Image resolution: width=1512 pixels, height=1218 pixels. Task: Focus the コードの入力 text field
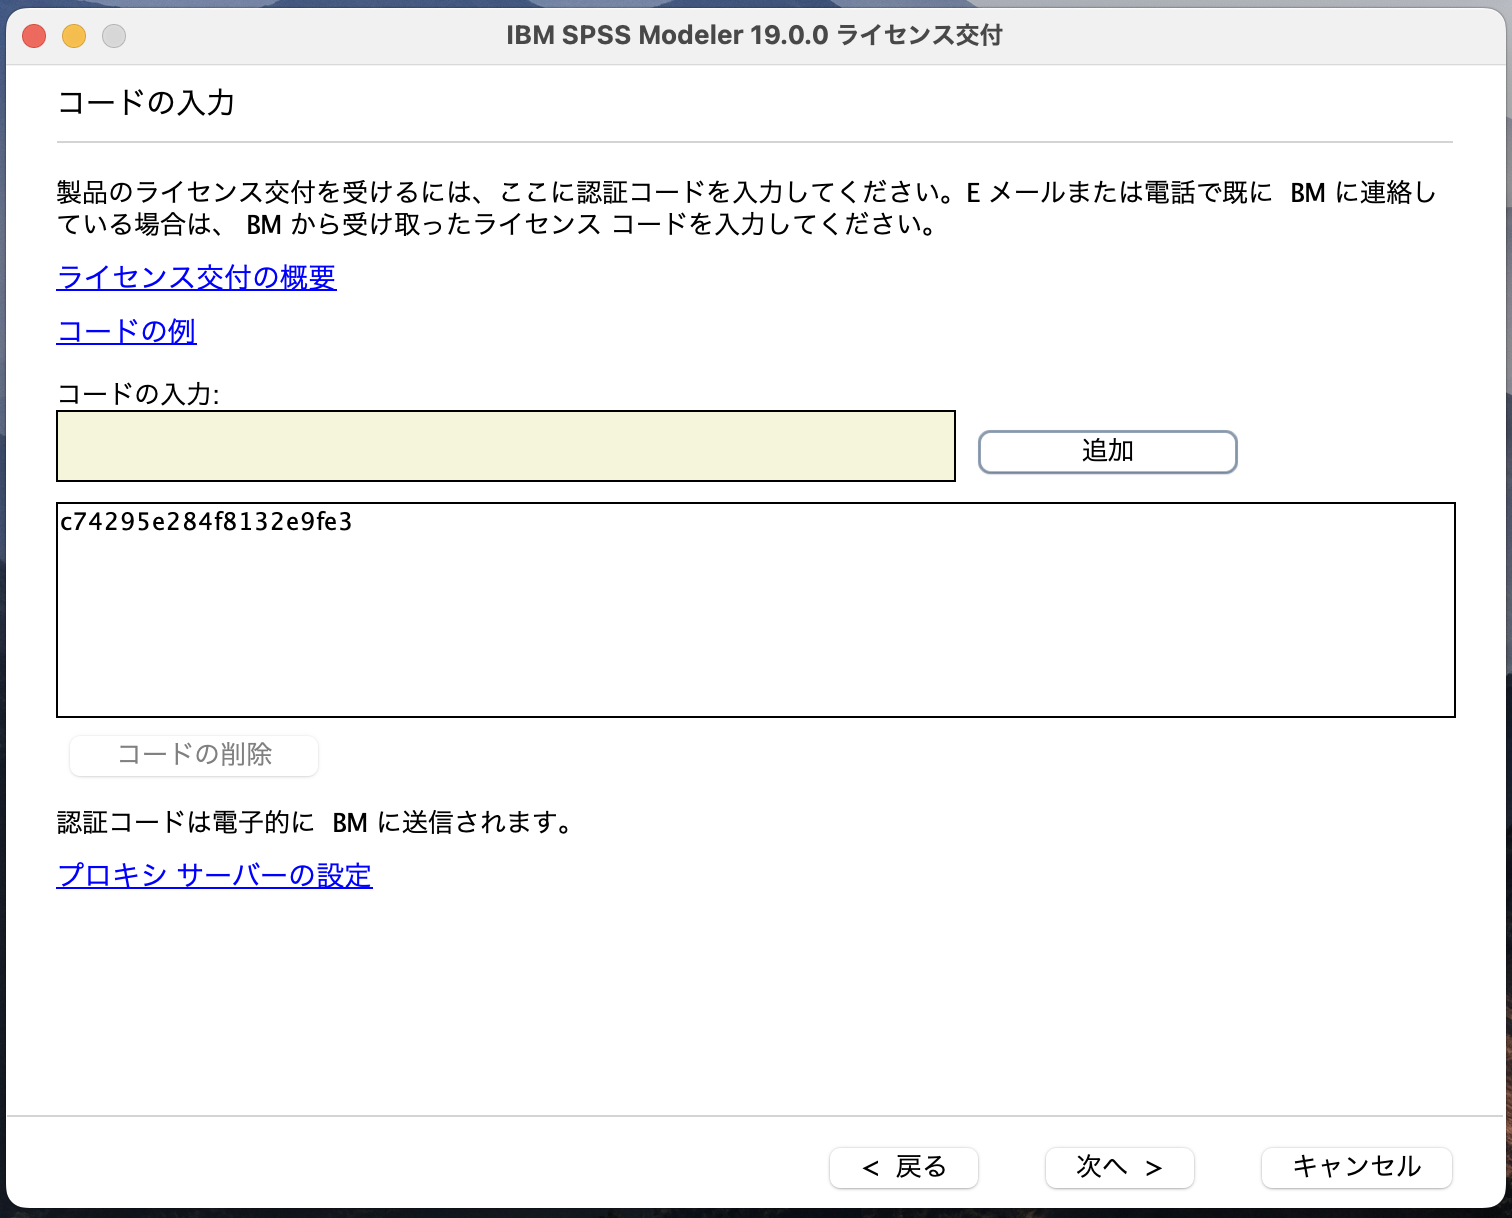(506, 446)
